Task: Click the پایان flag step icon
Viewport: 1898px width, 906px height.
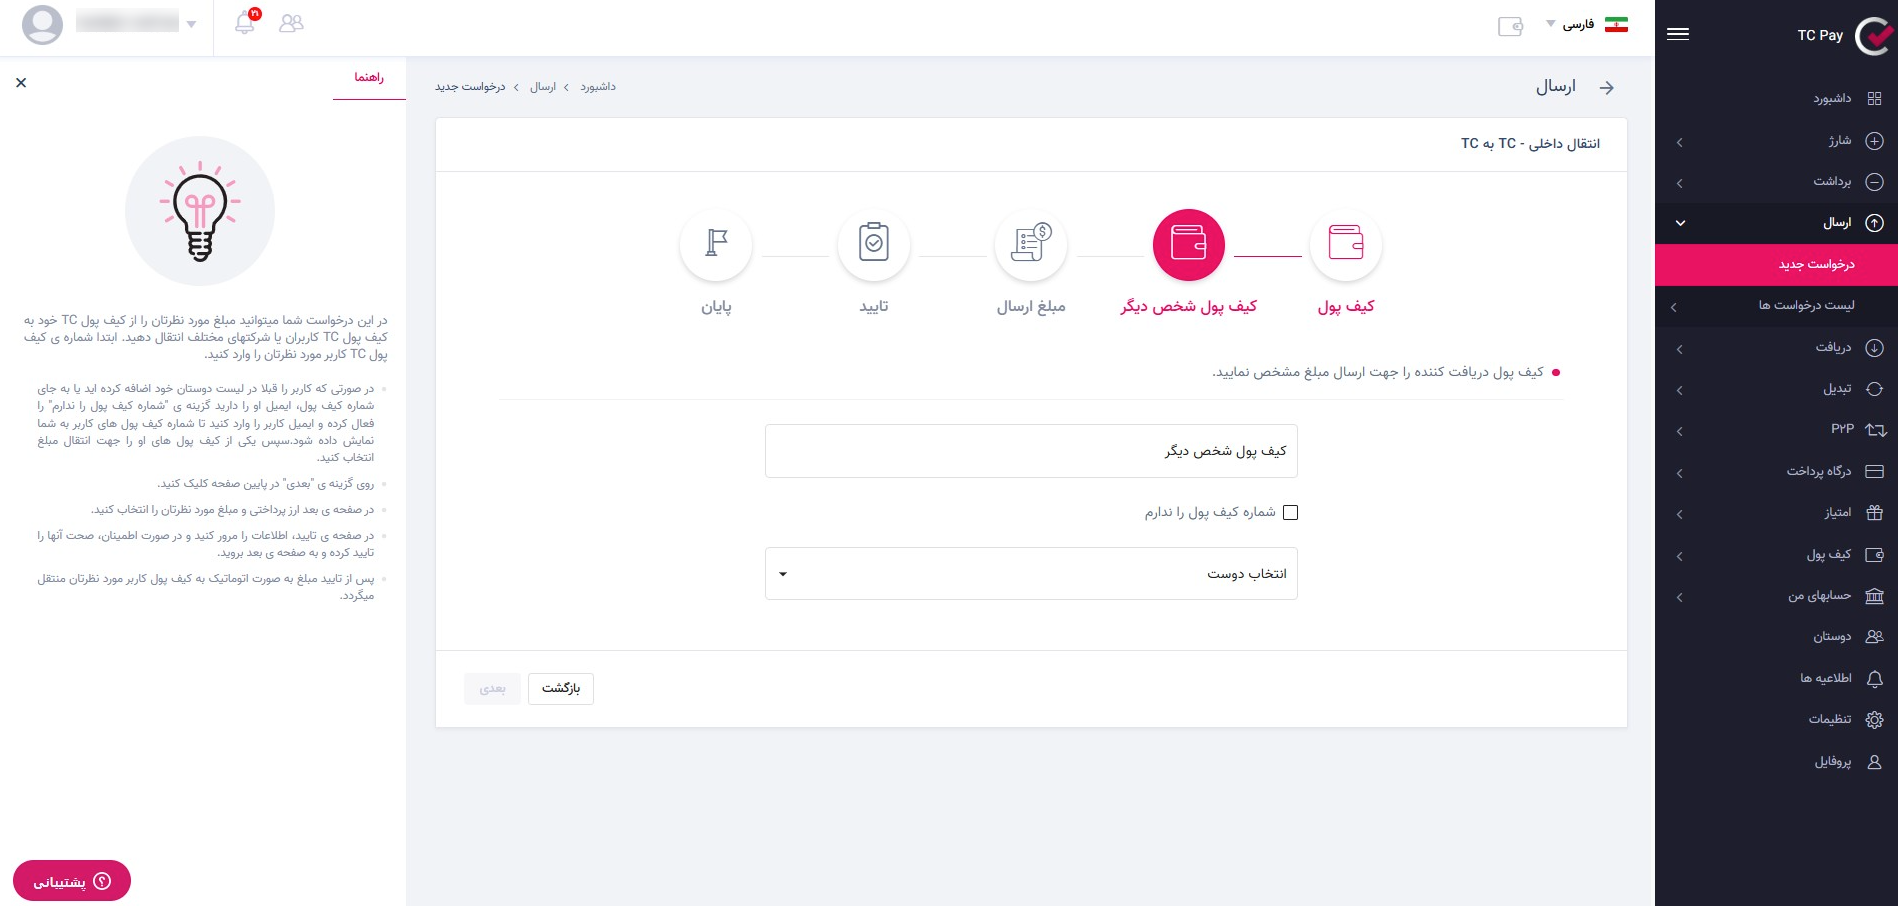Action: coord(716,244)
